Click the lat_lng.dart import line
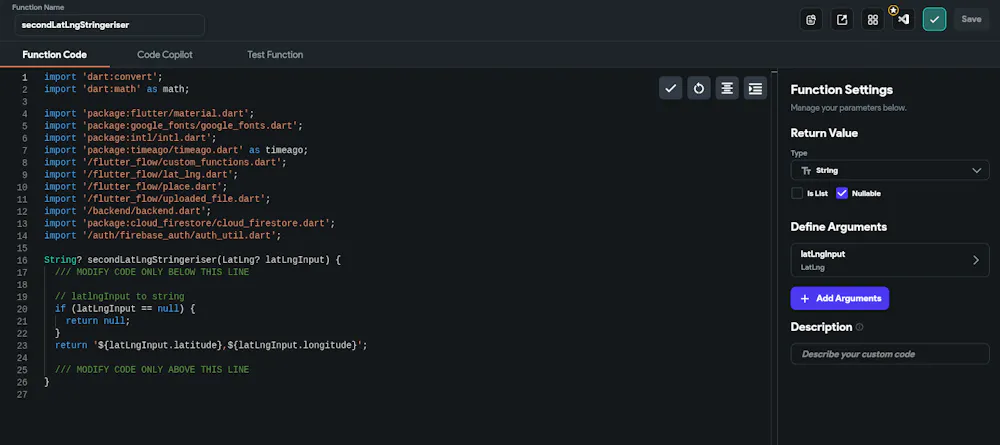Viewport: 1000px width, 445px height. point(141,174)
